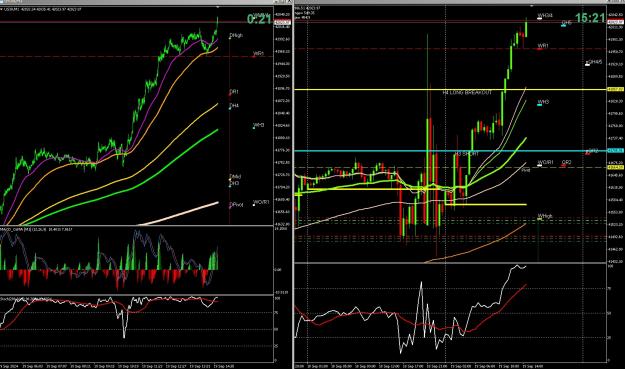Click the chart shift marker atop right chart

[x=531, y=6]
